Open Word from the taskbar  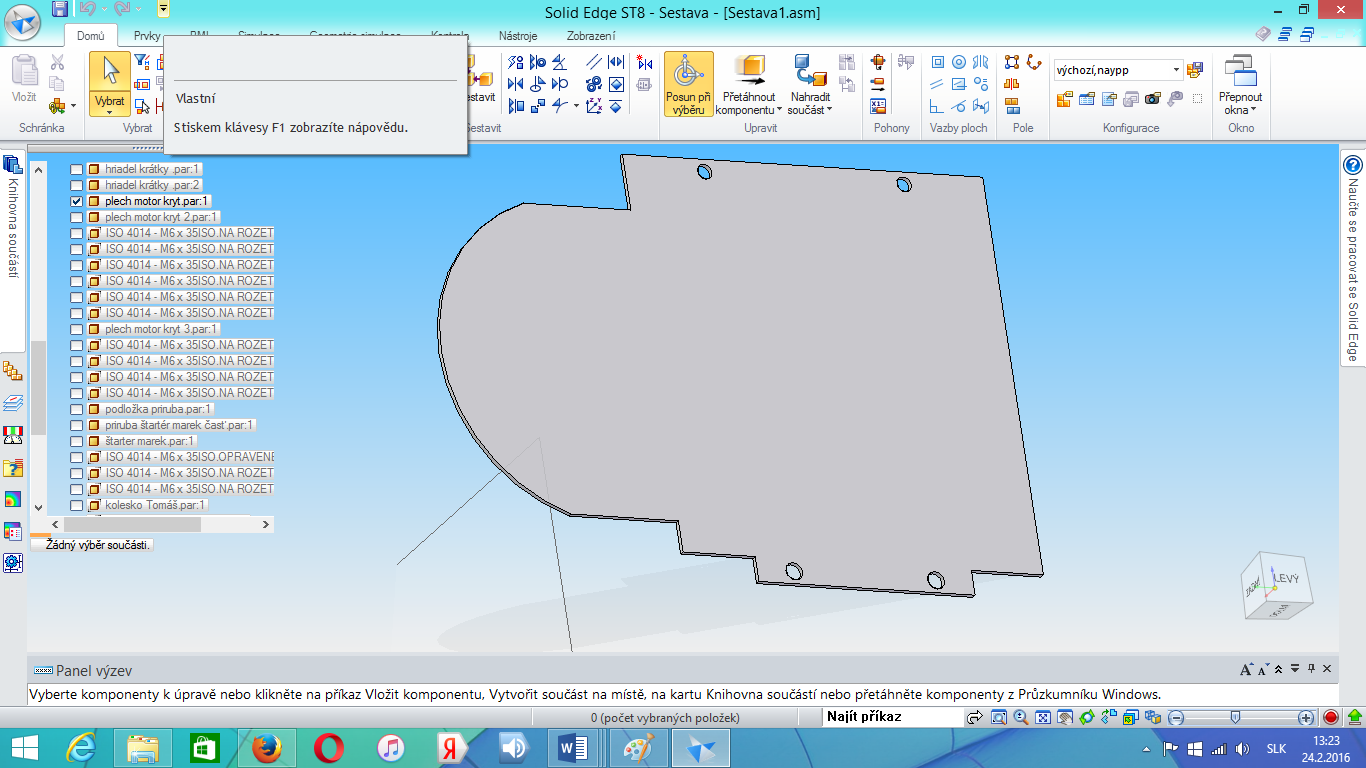point(574,748)
